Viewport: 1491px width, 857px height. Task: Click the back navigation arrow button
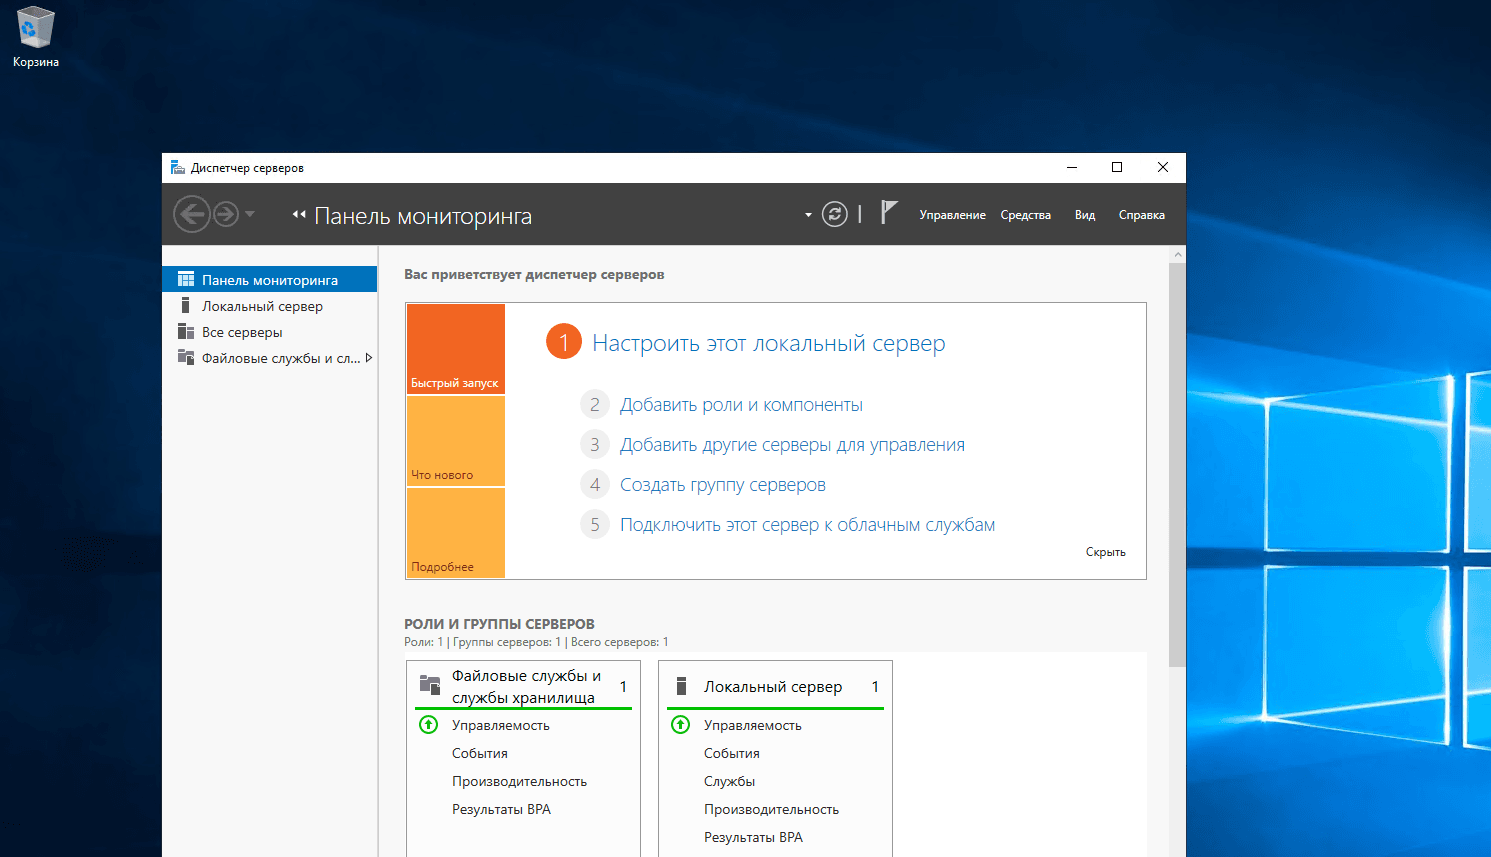pyautogui.click(x=191, y=214)
